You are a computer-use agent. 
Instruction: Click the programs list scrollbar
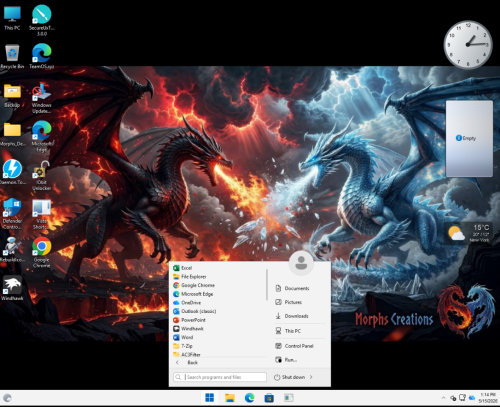267,285
